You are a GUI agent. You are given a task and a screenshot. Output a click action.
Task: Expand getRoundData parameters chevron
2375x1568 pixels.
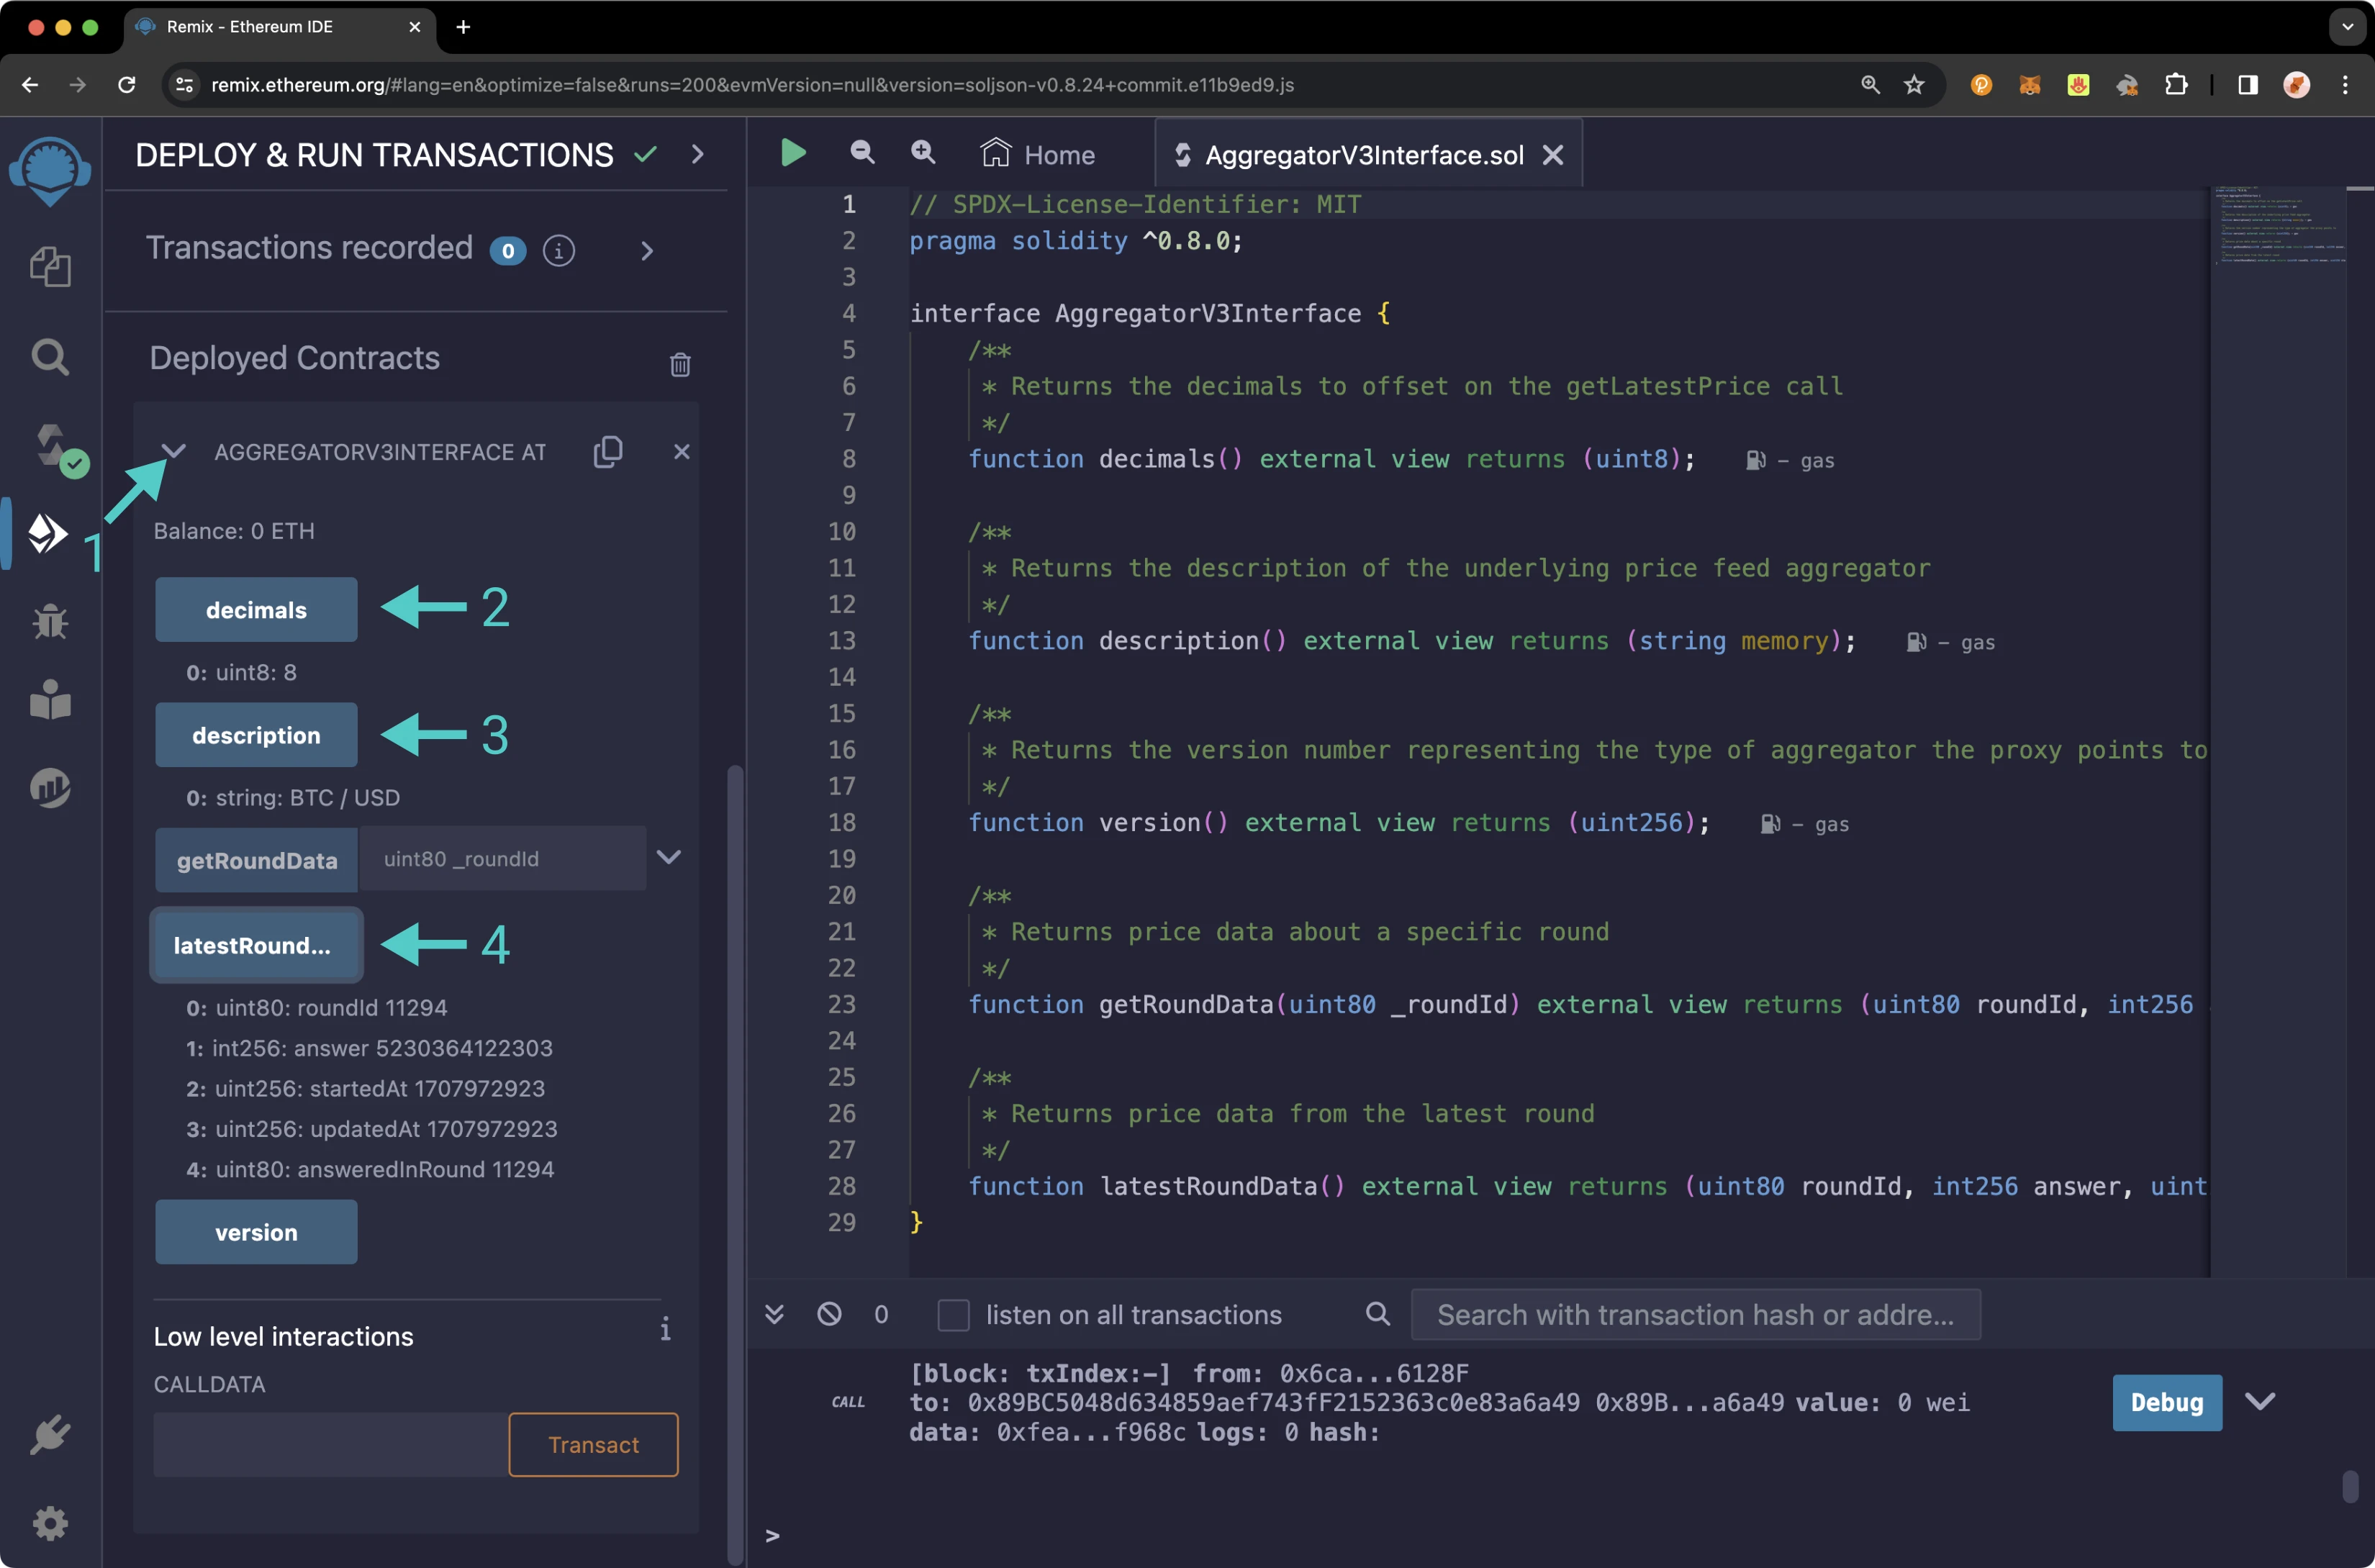pos(669,857)
